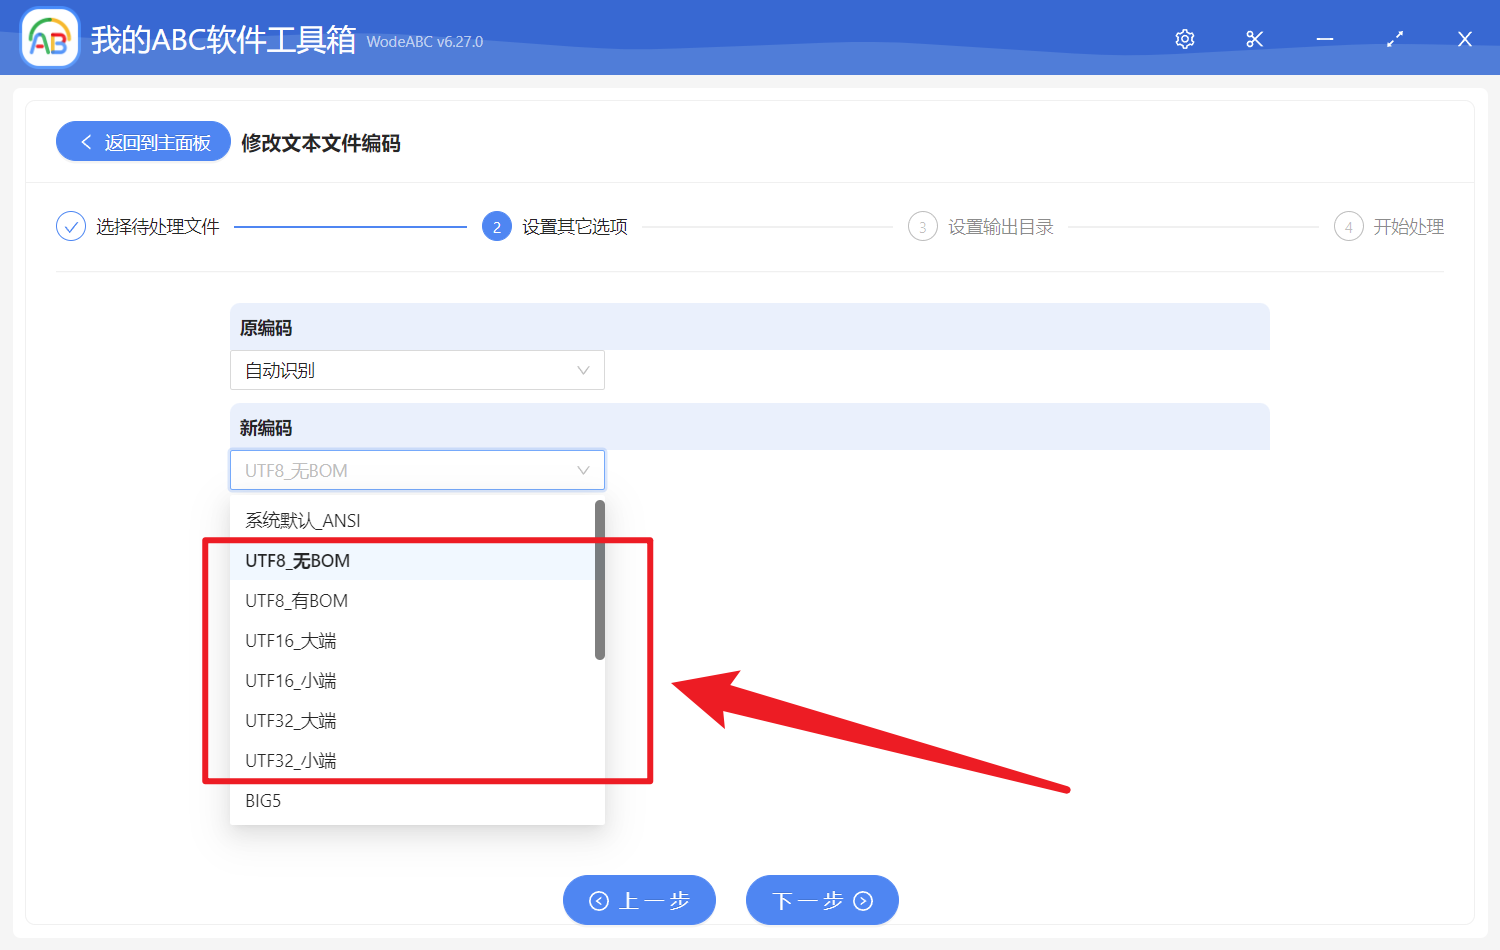Click the scrollbar in the encoding list
The image size is (1500, 950).
tap(599, 580)
